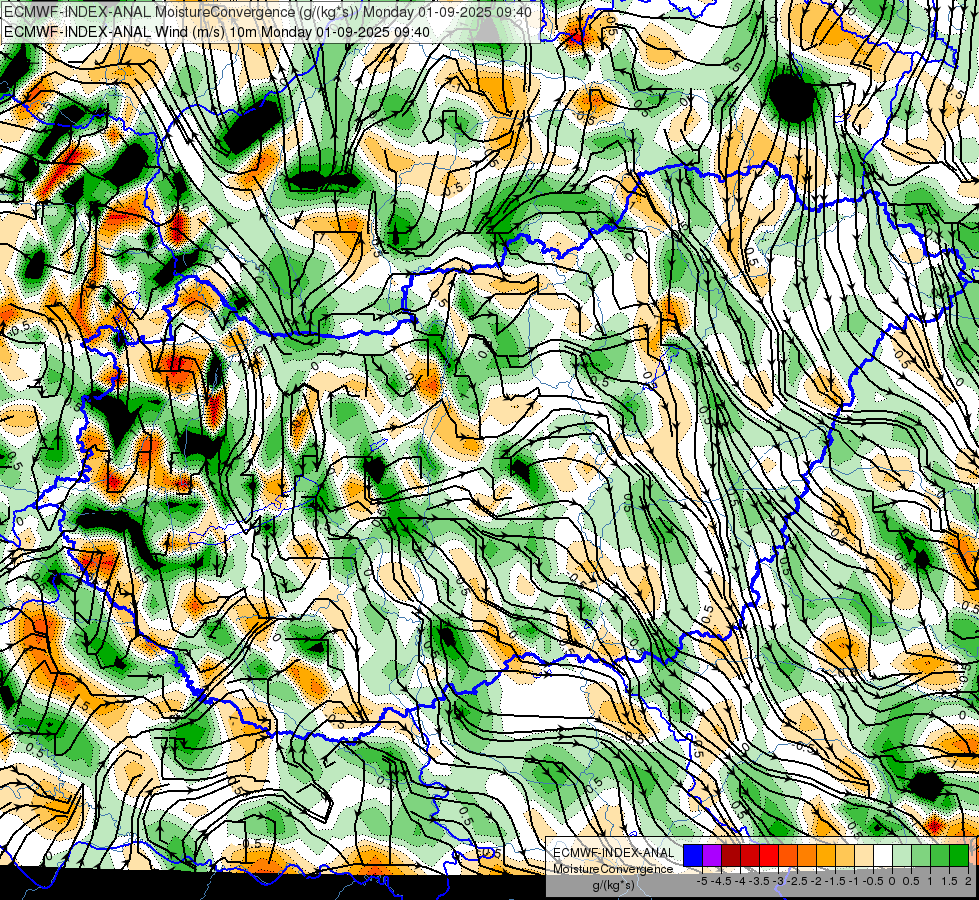Click the legend label MoistureConvergence
This screenshot has height=900, width=979.
[613, 869]
